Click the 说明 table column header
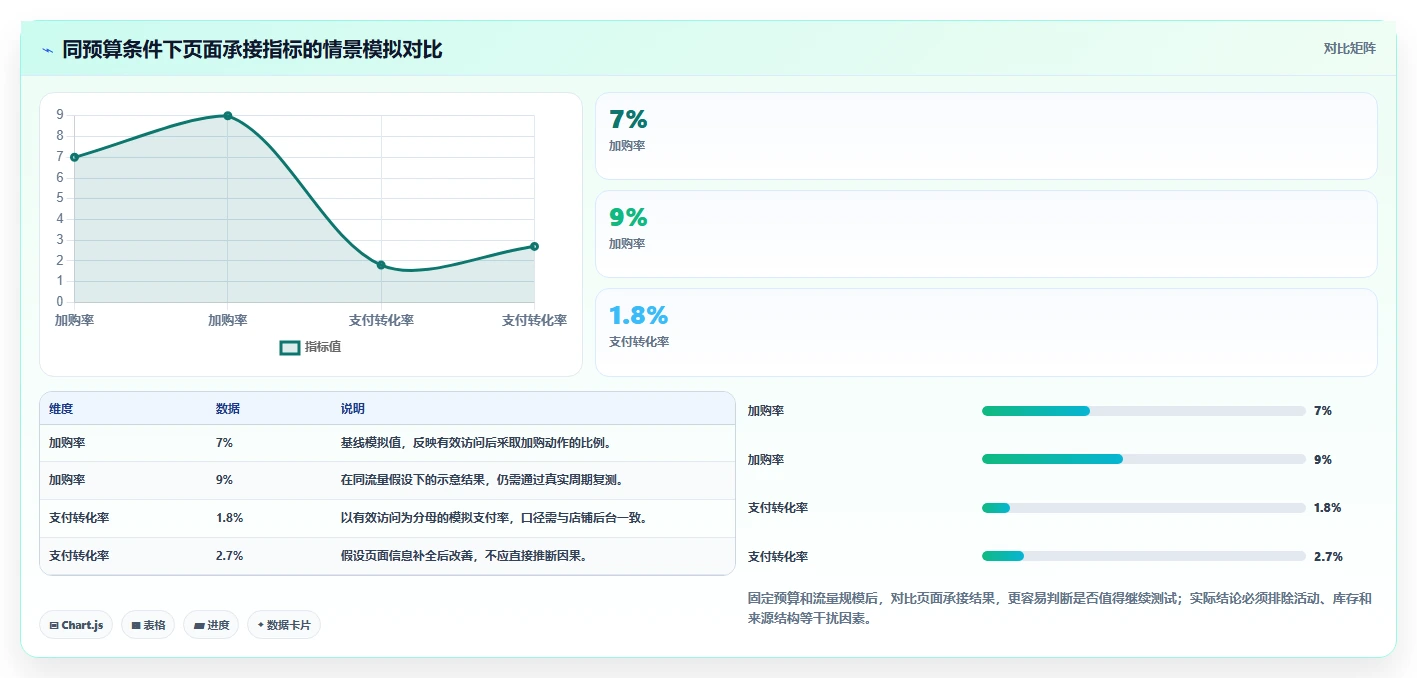This screenshot has height=678, width=1417. click(353, 409)
